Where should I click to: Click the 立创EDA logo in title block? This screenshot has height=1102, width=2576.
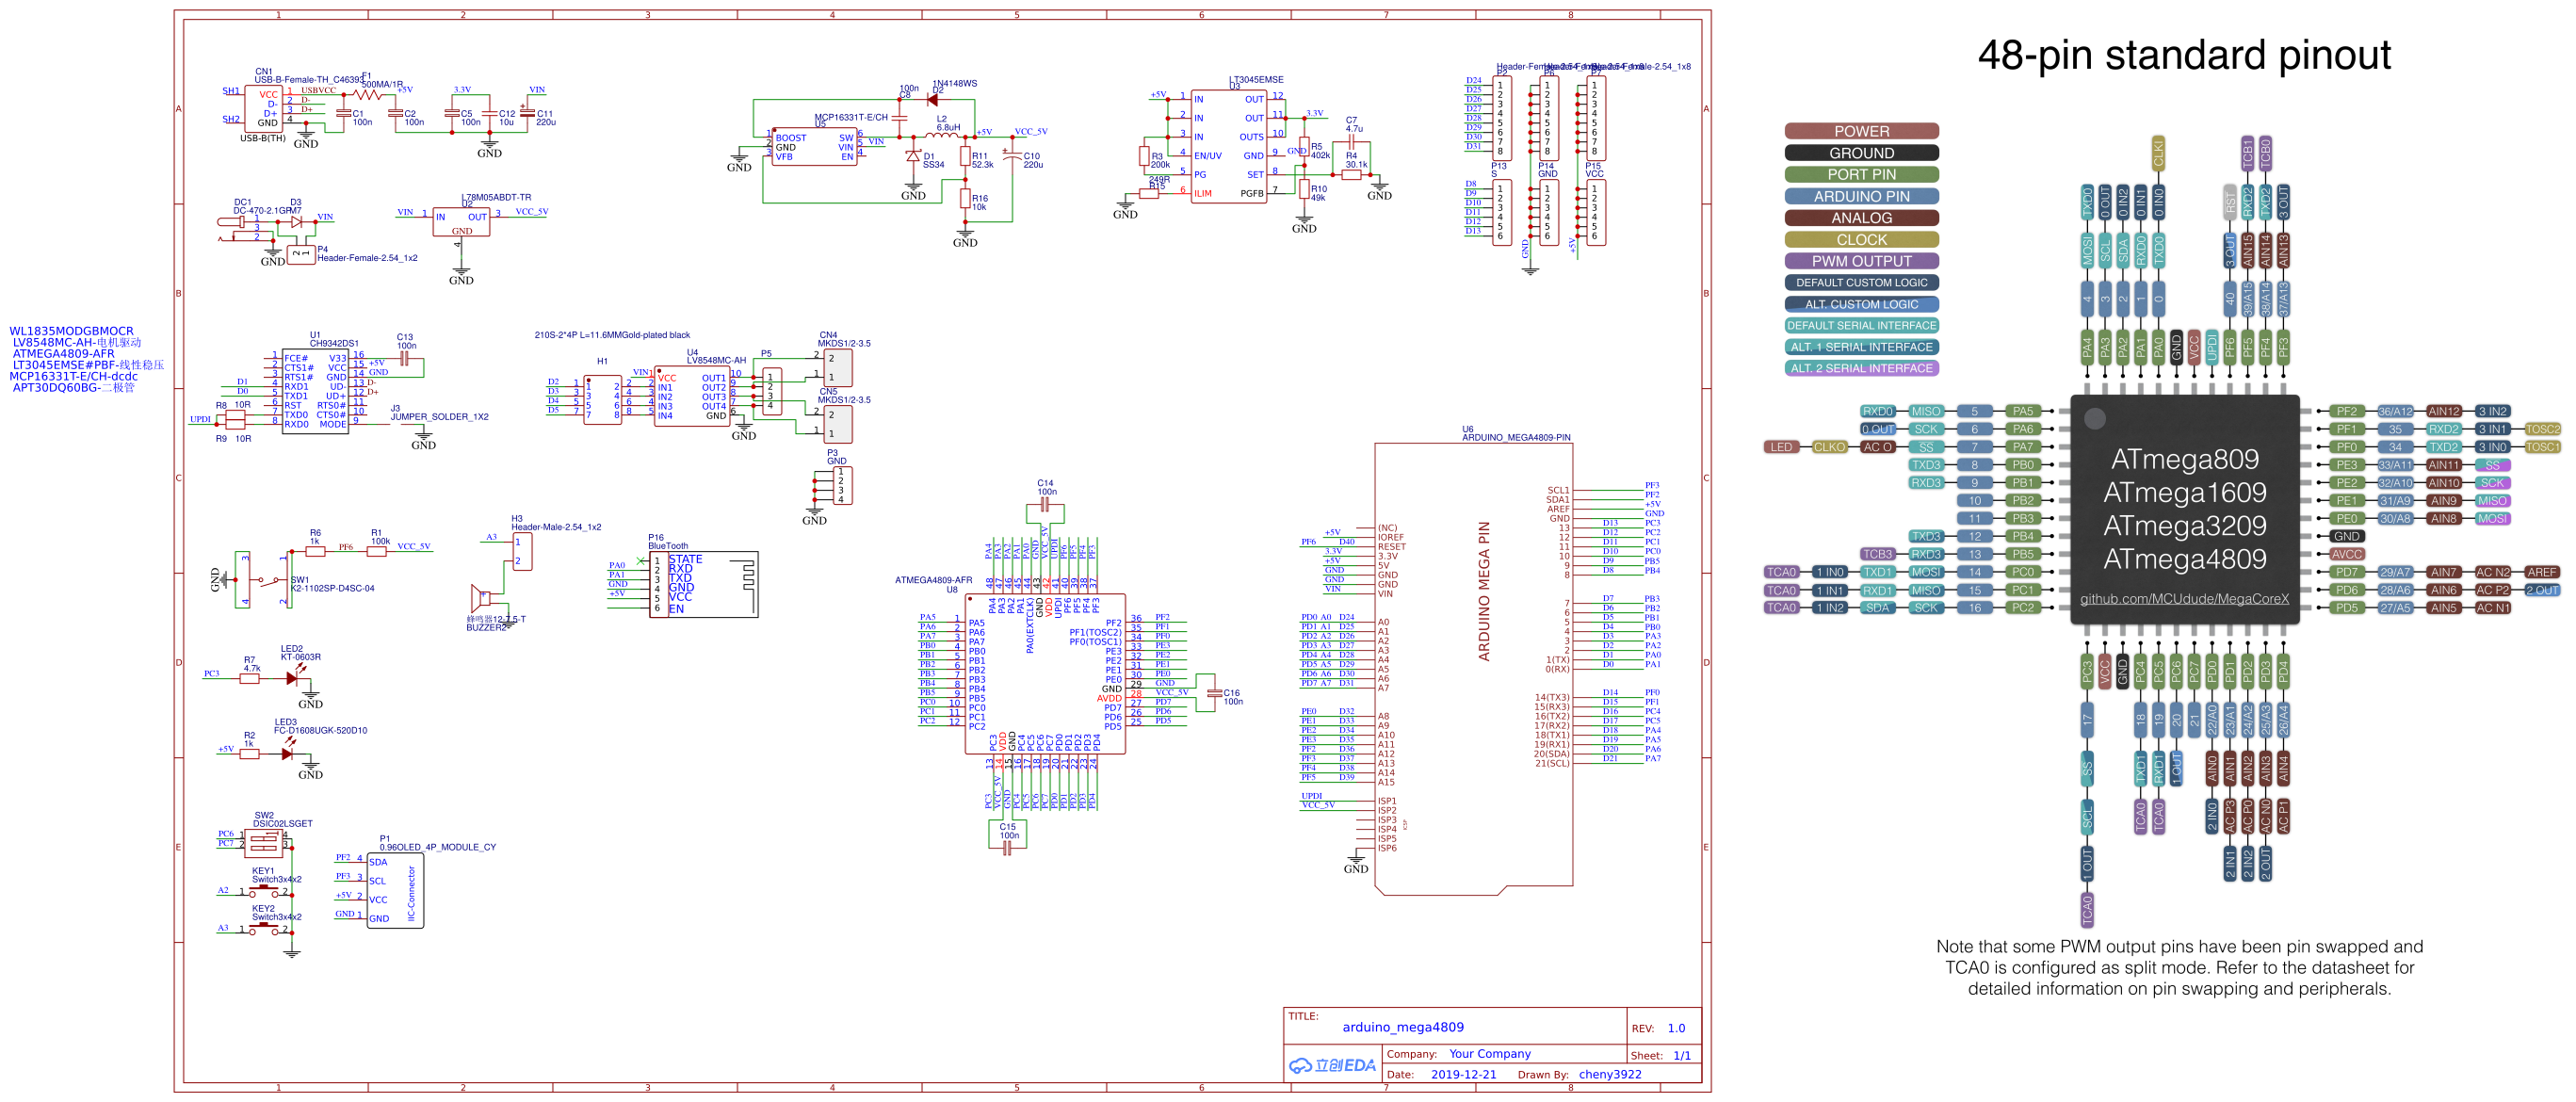(x=1330, y=1065)
